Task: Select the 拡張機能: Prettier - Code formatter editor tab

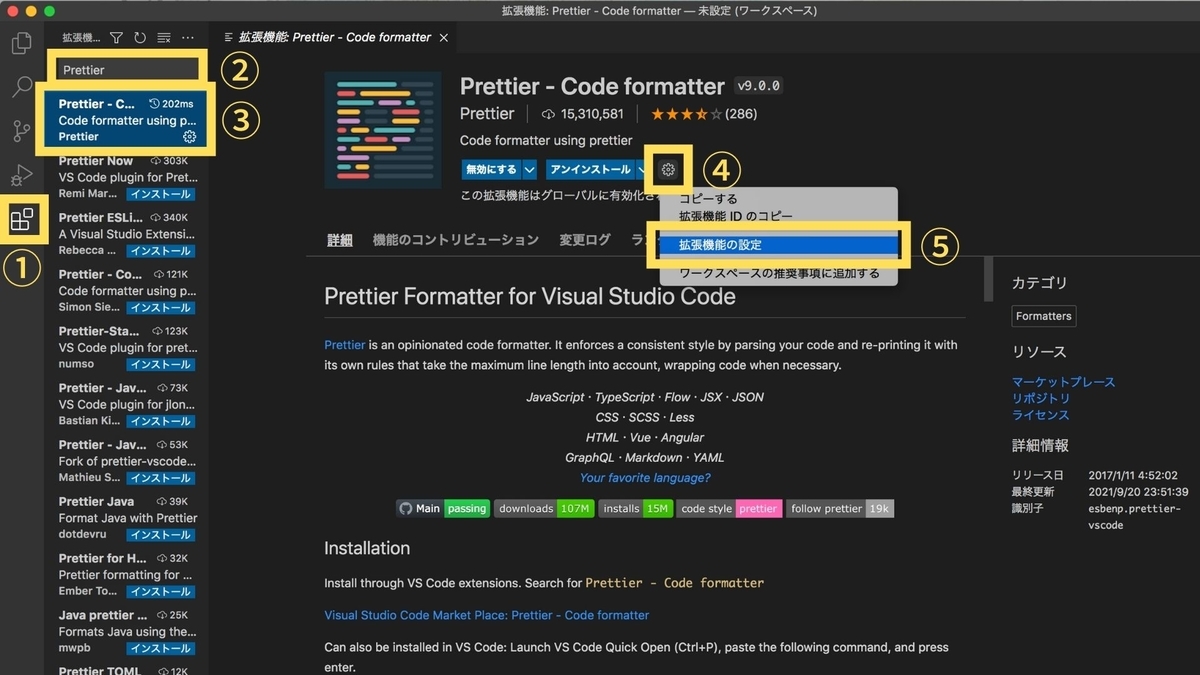Action: 334,38
